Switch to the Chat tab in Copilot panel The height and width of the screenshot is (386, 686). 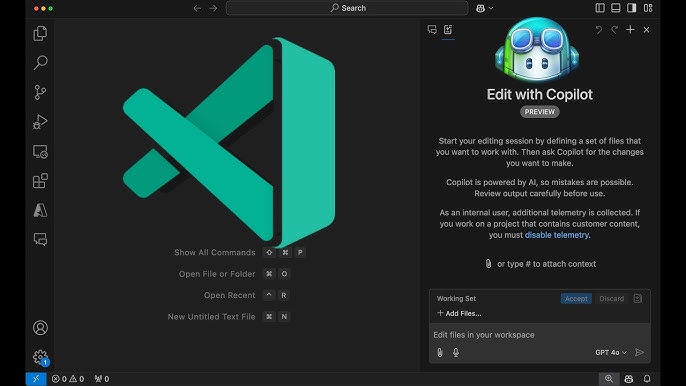pyautogui.click(x=432, y=29)
